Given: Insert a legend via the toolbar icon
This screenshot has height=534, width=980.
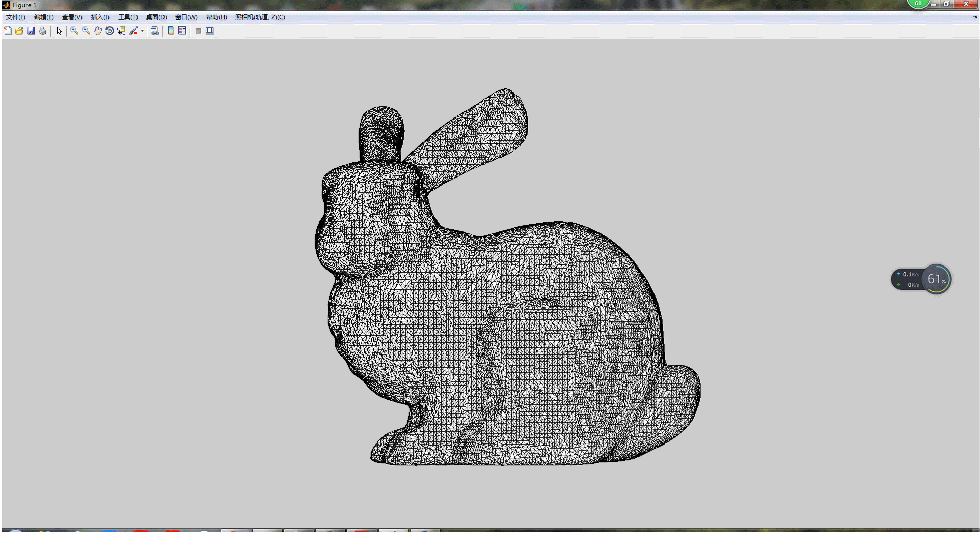Looking at the screenshot, I should click(x=182, y=31).
